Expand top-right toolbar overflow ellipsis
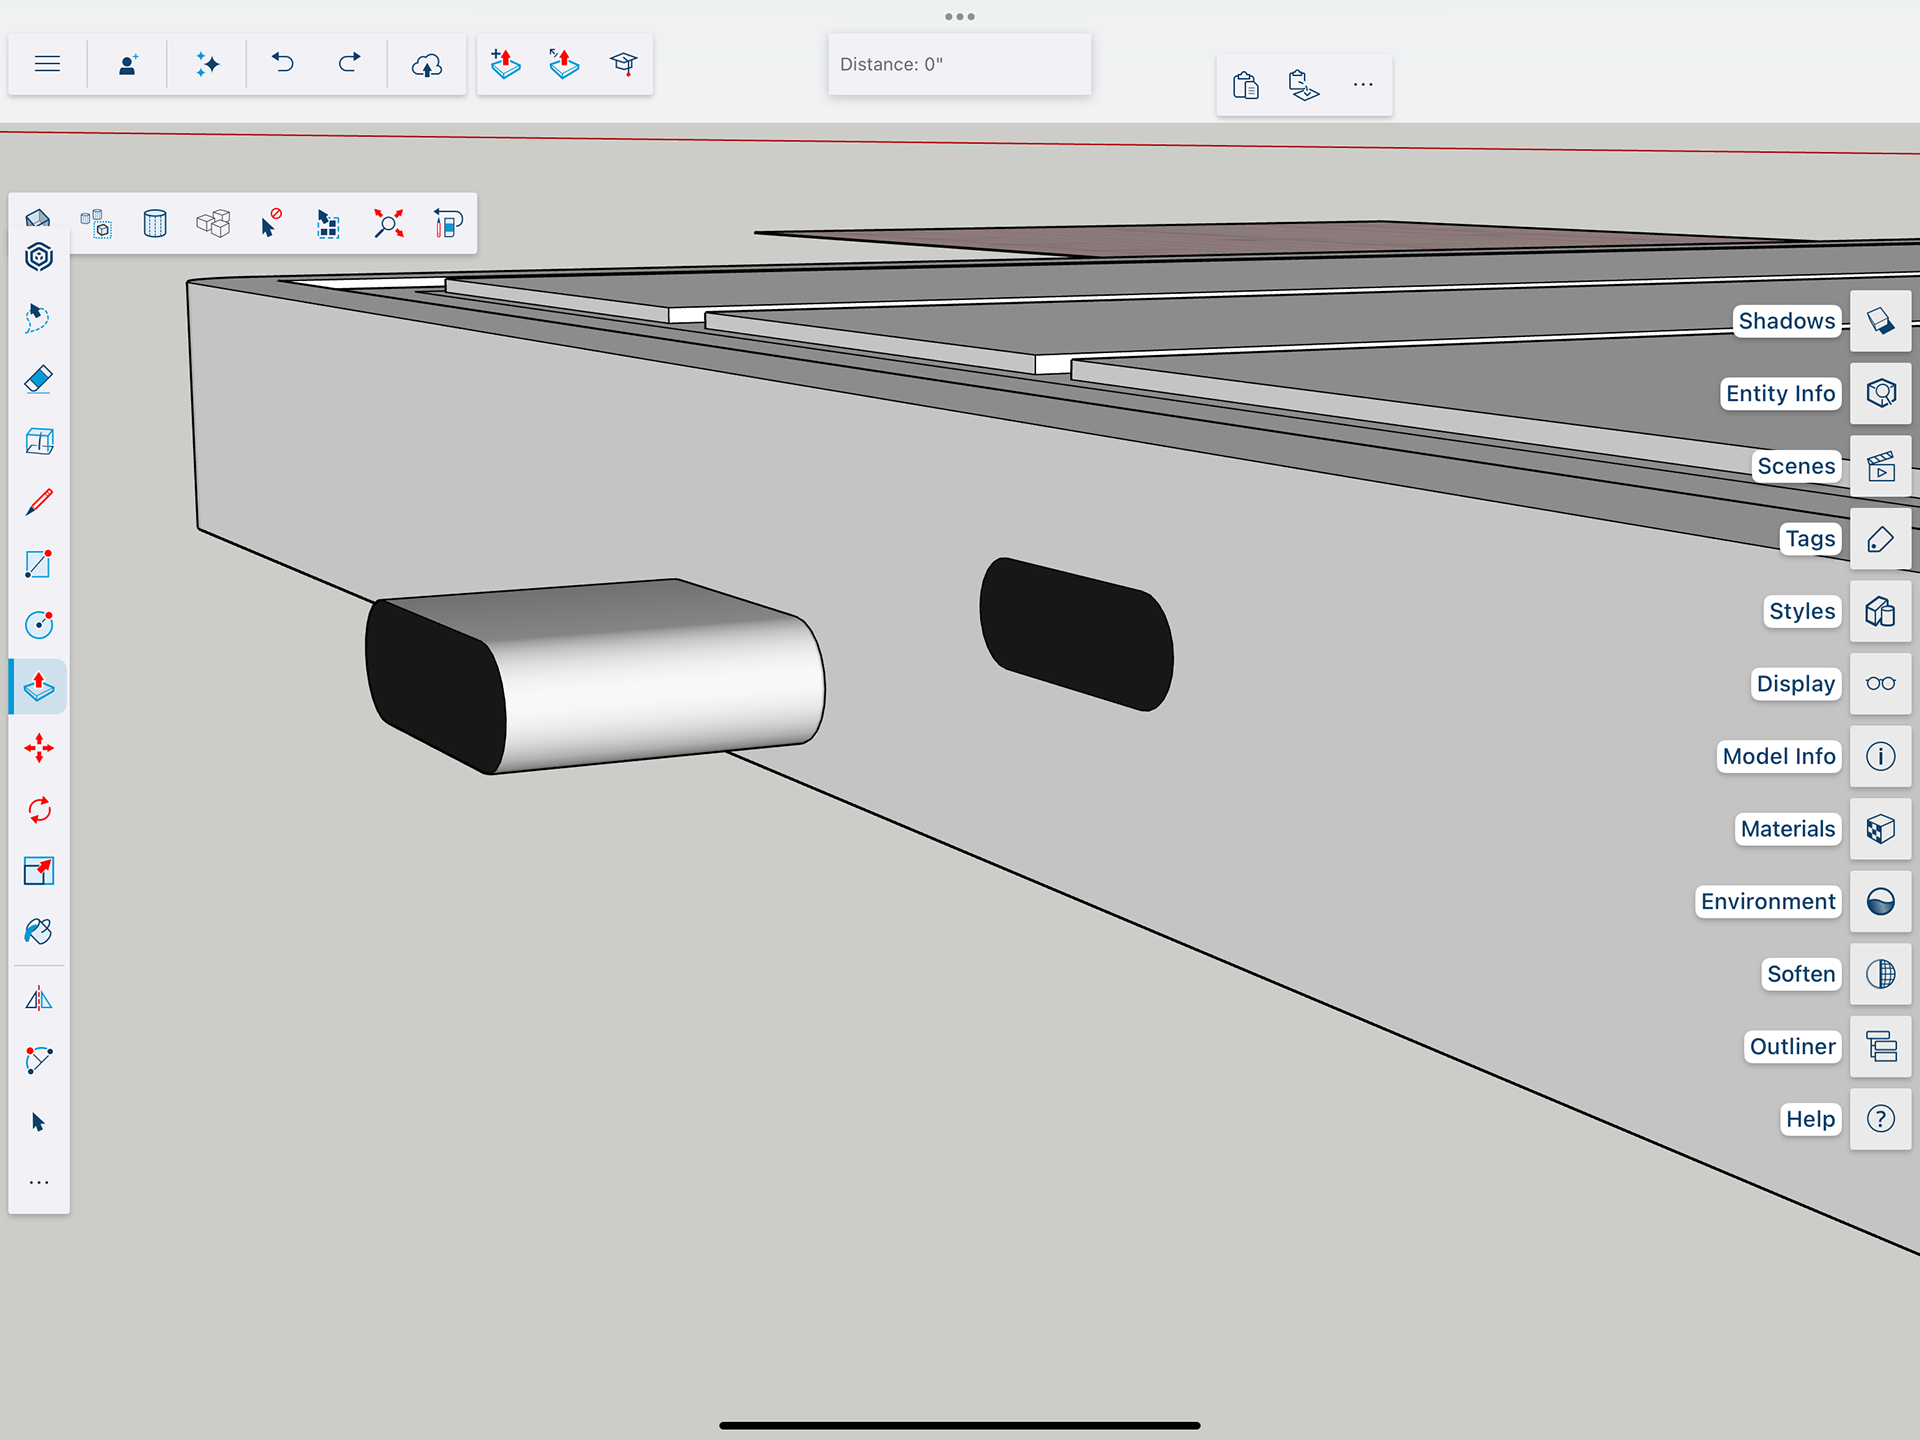The image size is (1920, 1440). pyautogui.click(x=1362, y=85)
